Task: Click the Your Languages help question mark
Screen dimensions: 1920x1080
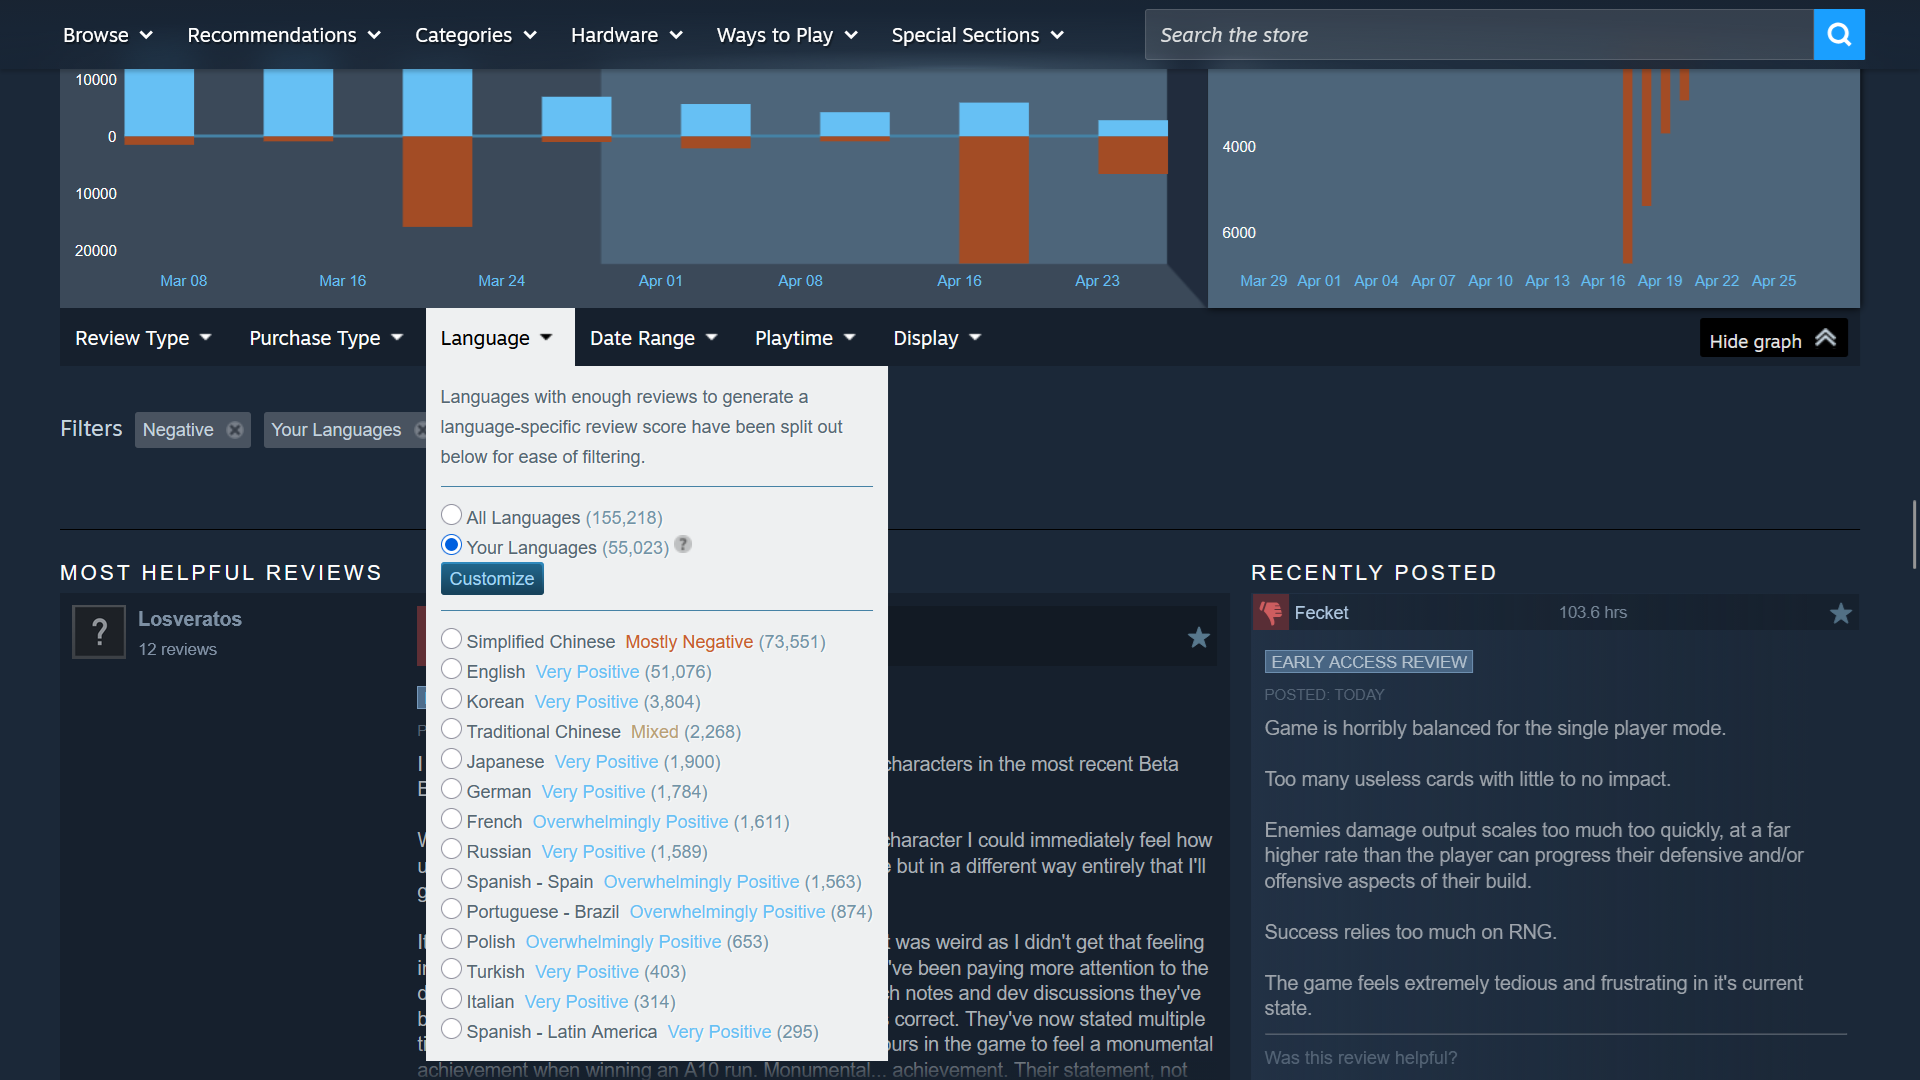Action: click(x=683, y=545)
